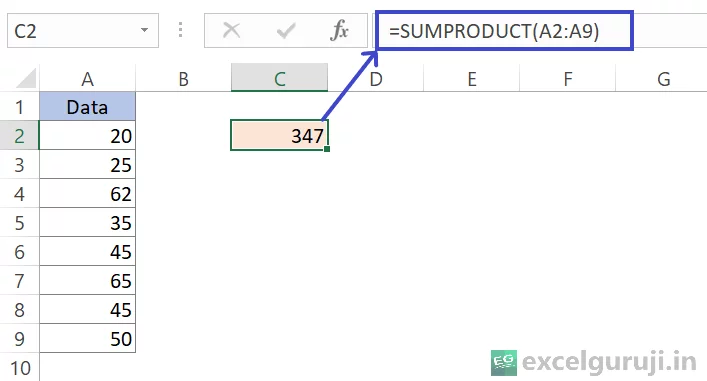This screenshot has height=381, width=707.
Task: Expand the Name Box dropdown arrow
Action: point(144,30)
